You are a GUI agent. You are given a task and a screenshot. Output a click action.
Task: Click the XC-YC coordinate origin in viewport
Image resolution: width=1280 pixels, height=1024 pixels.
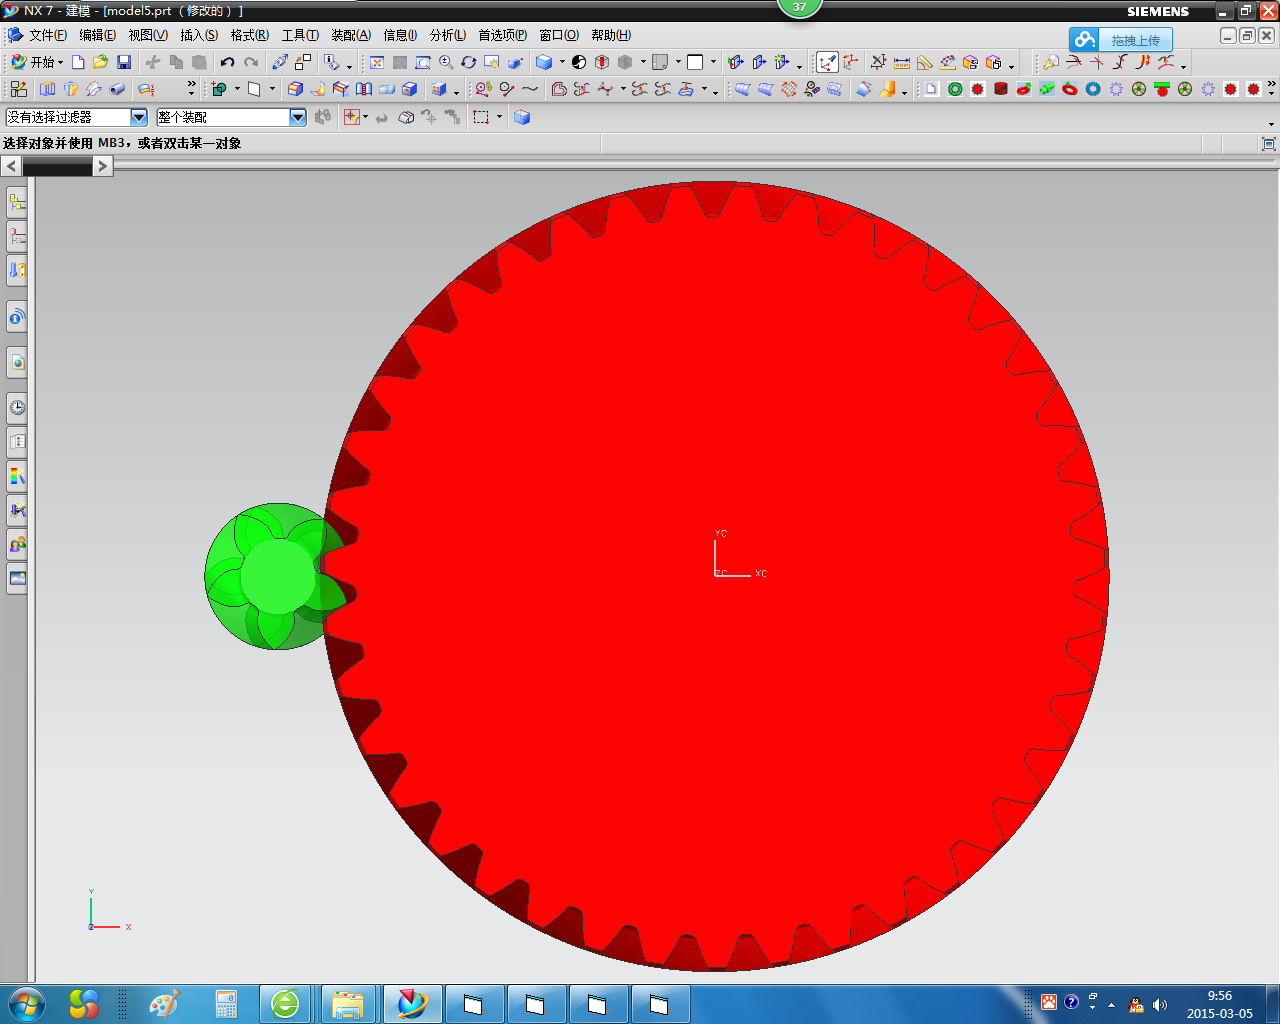[x=716, y=575]
